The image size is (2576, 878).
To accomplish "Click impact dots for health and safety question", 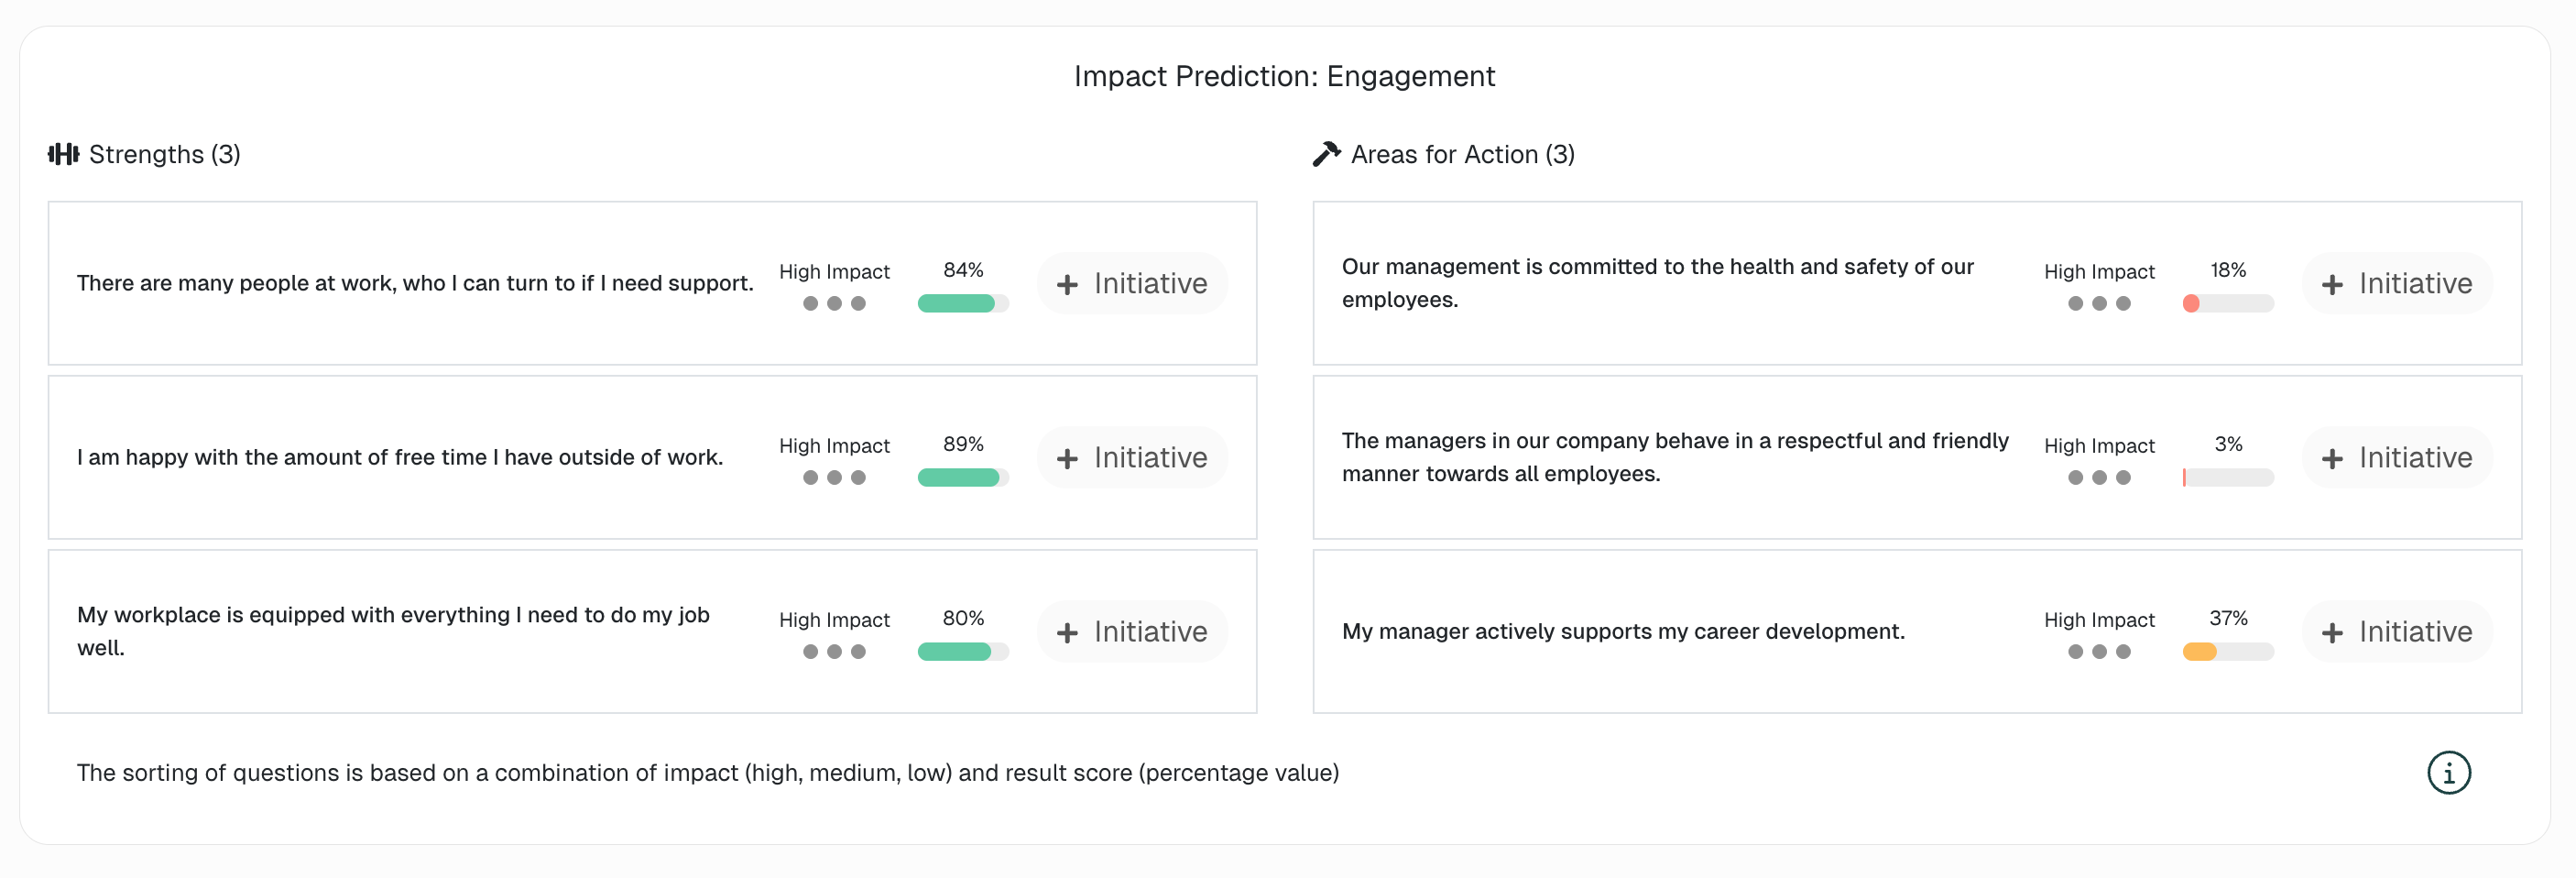I will click(2098, 303).
